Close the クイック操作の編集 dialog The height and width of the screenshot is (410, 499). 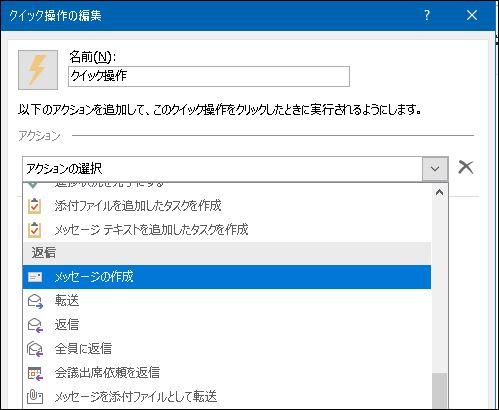[x=472, y=15]
